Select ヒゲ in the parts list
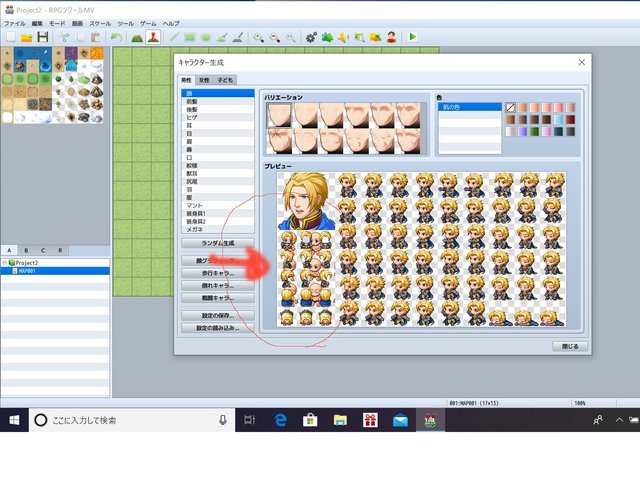The height and width of the screenshot is (480, 640). (218, 118)
